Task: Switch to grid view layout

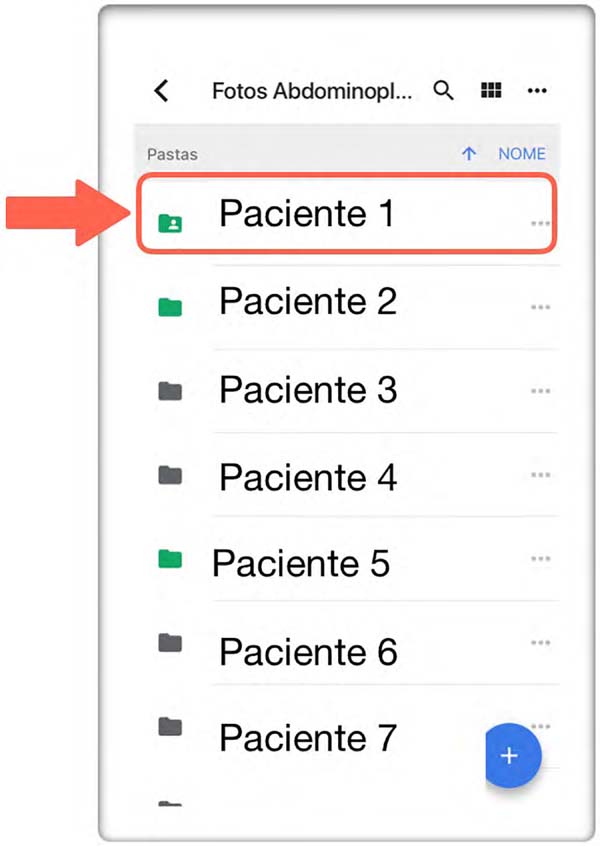Action: (x=491, y=90)
